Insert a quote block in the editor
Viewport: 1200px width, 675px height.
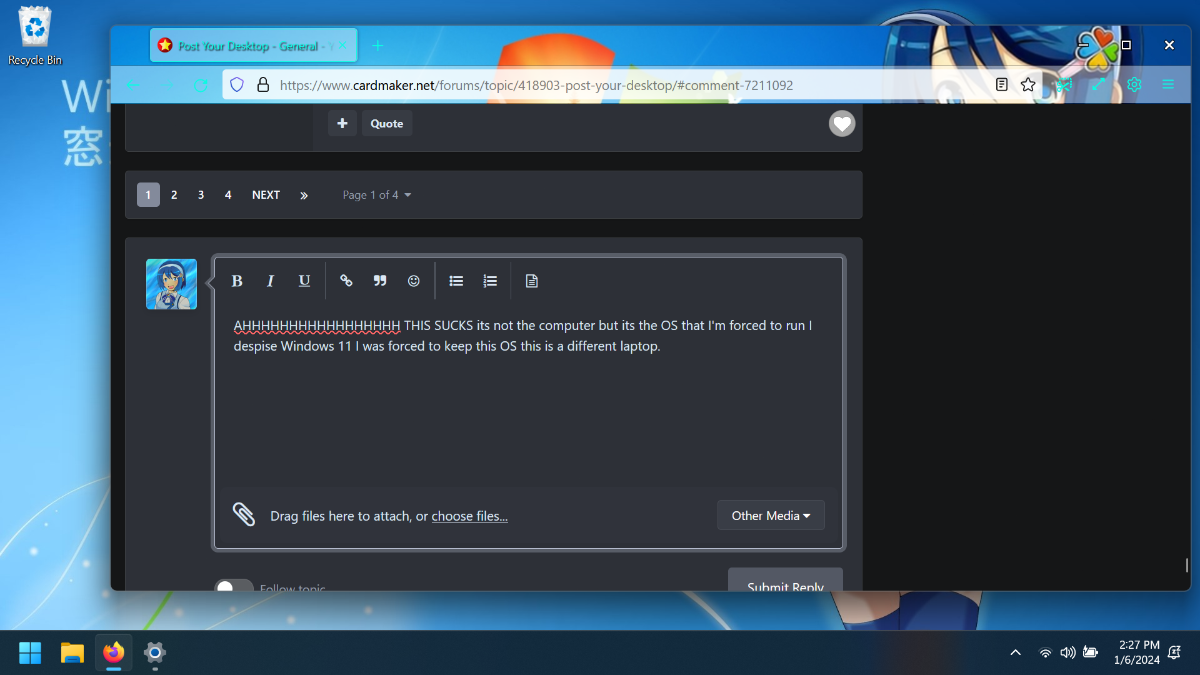[380, 281]
